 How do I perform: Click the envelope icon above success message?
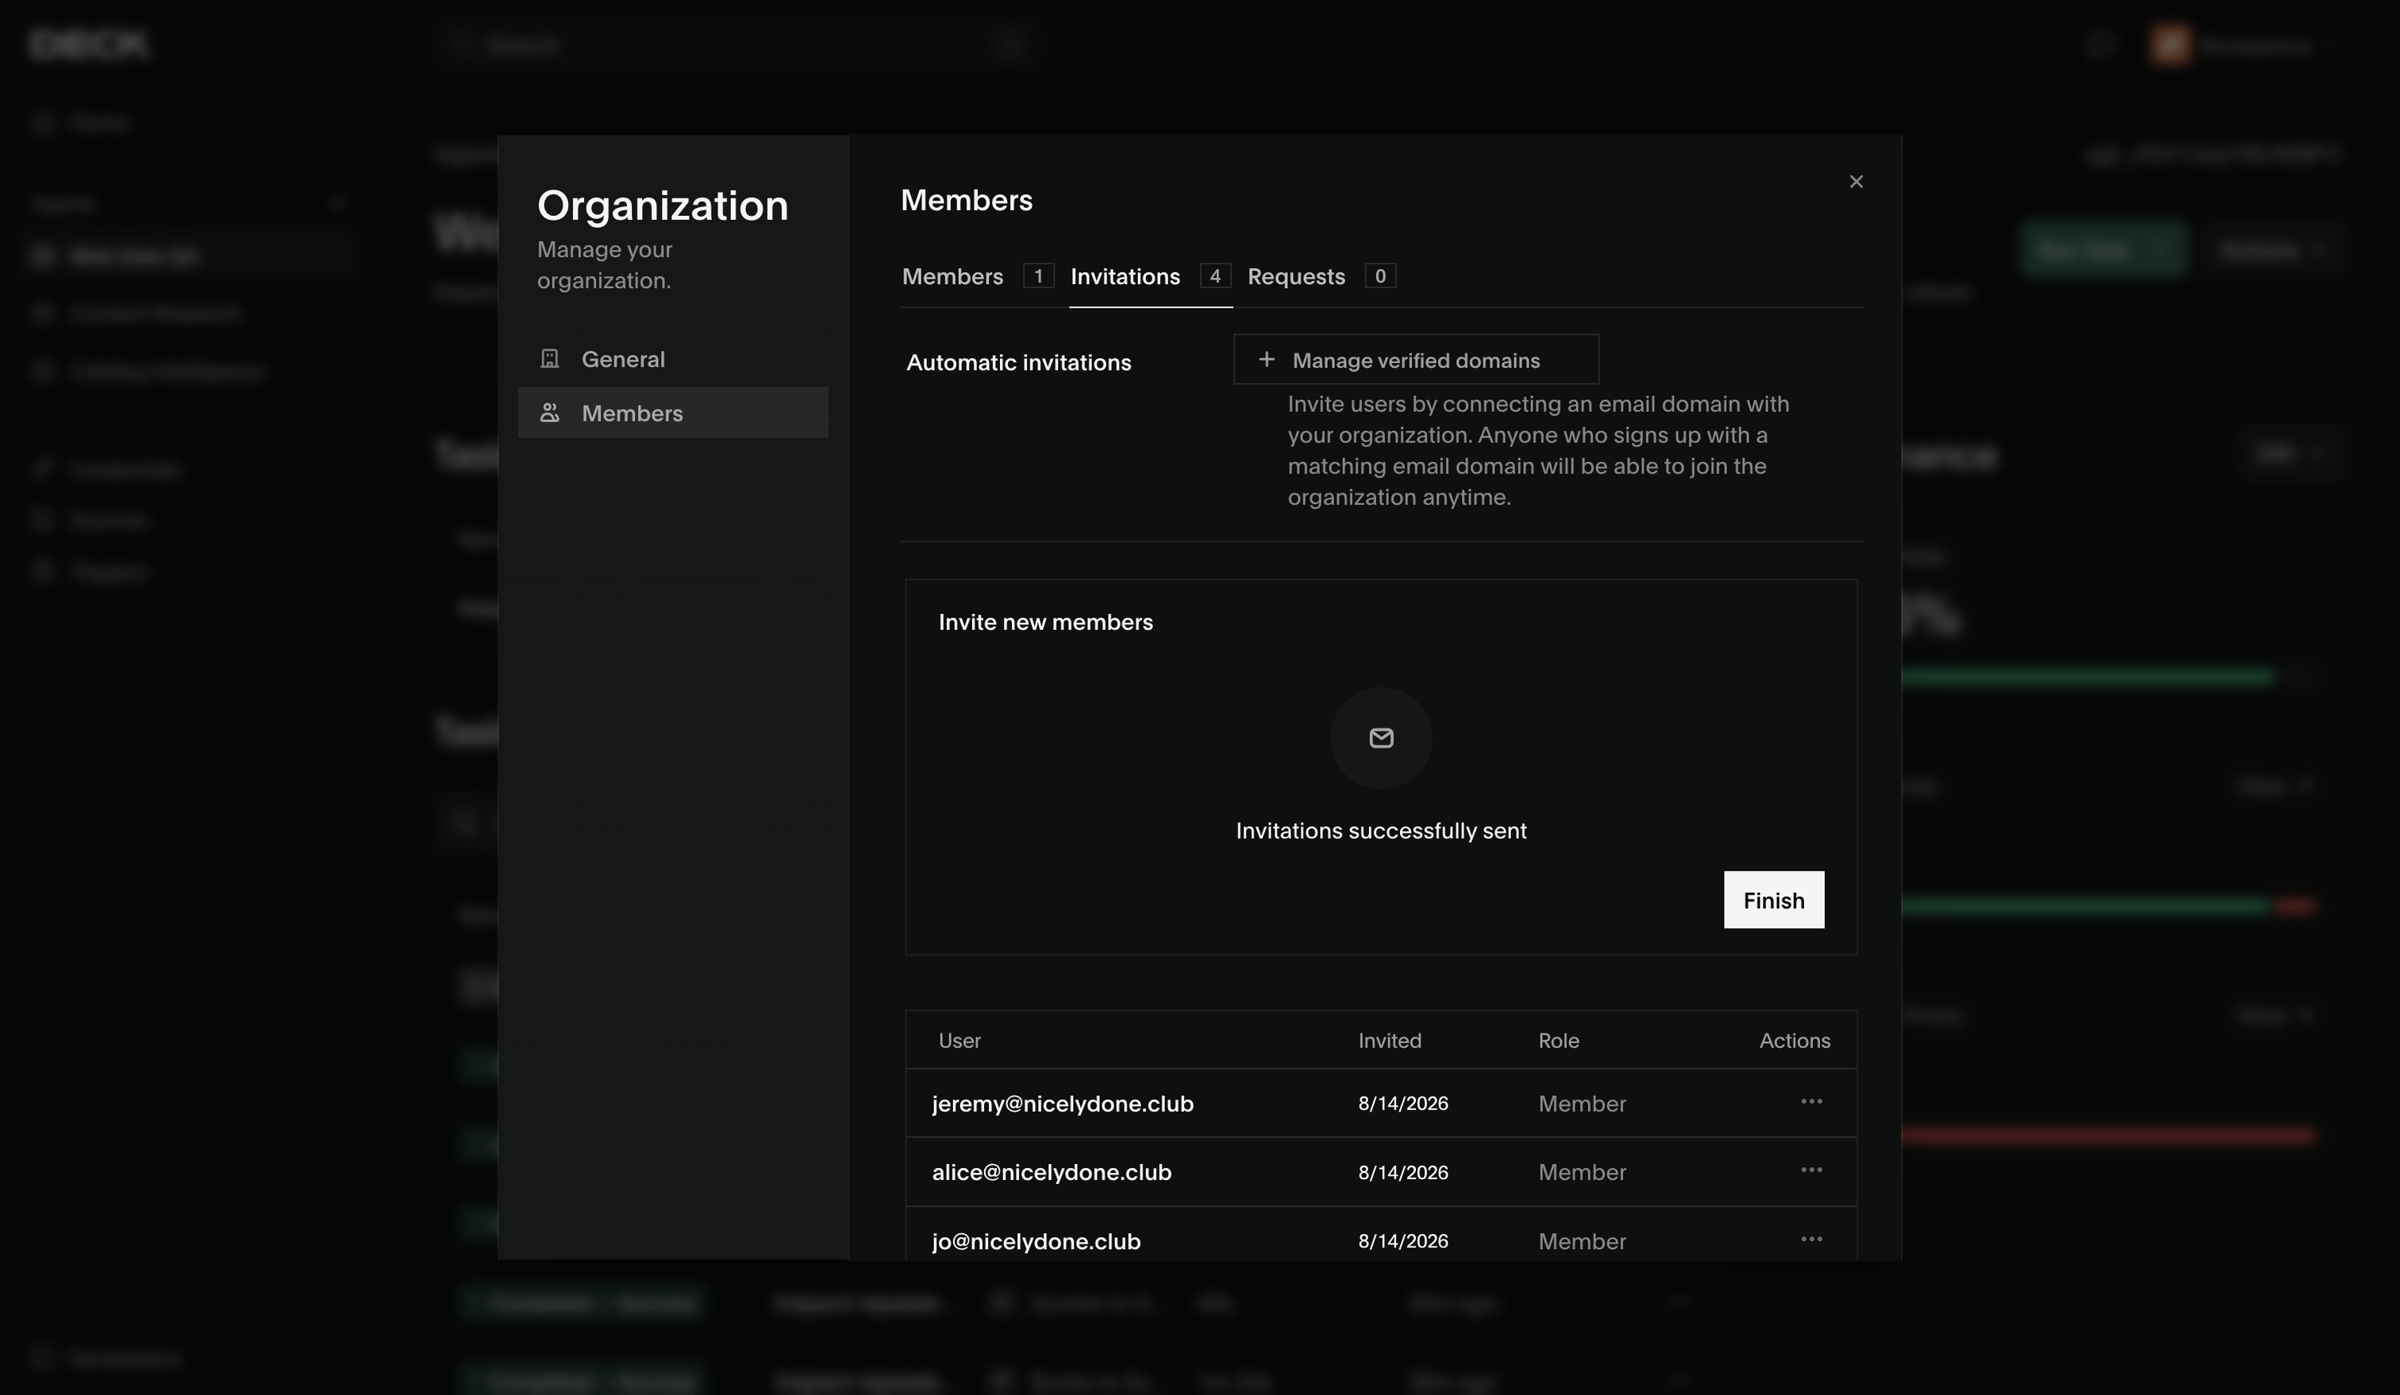point(1381,738)
